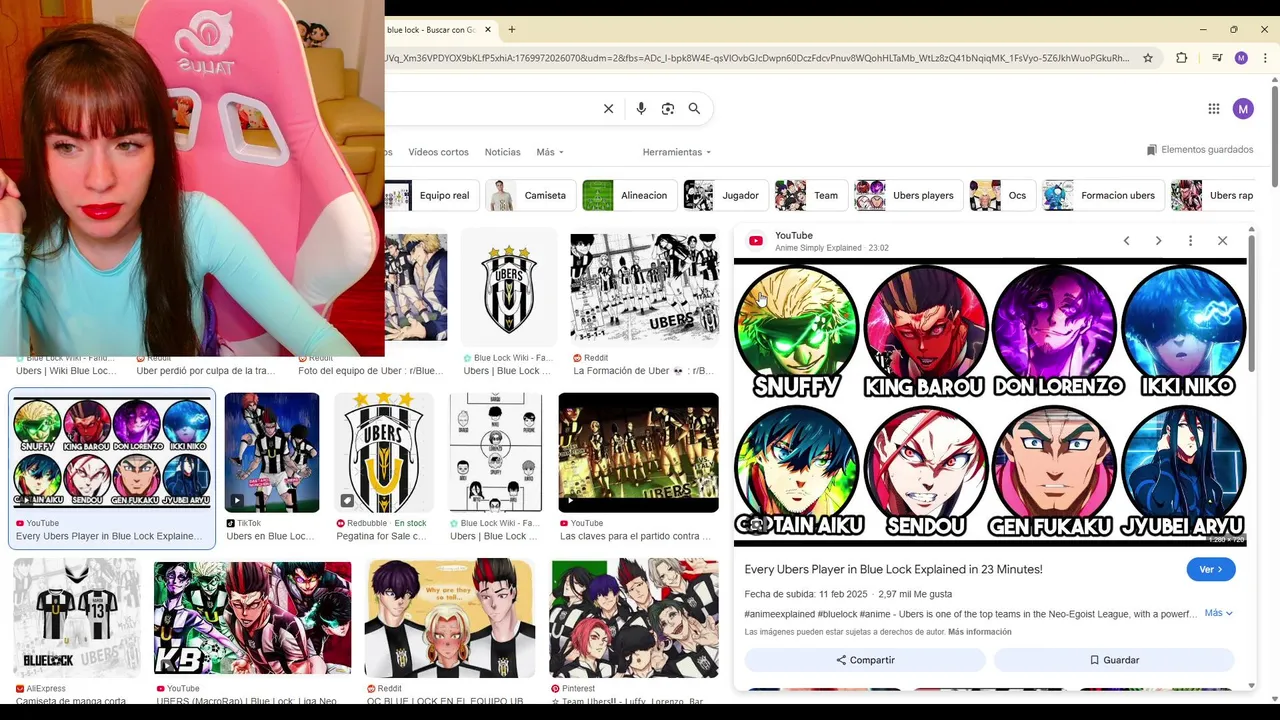Select the Formacion ubers filter chip

tap(1103, 196)
